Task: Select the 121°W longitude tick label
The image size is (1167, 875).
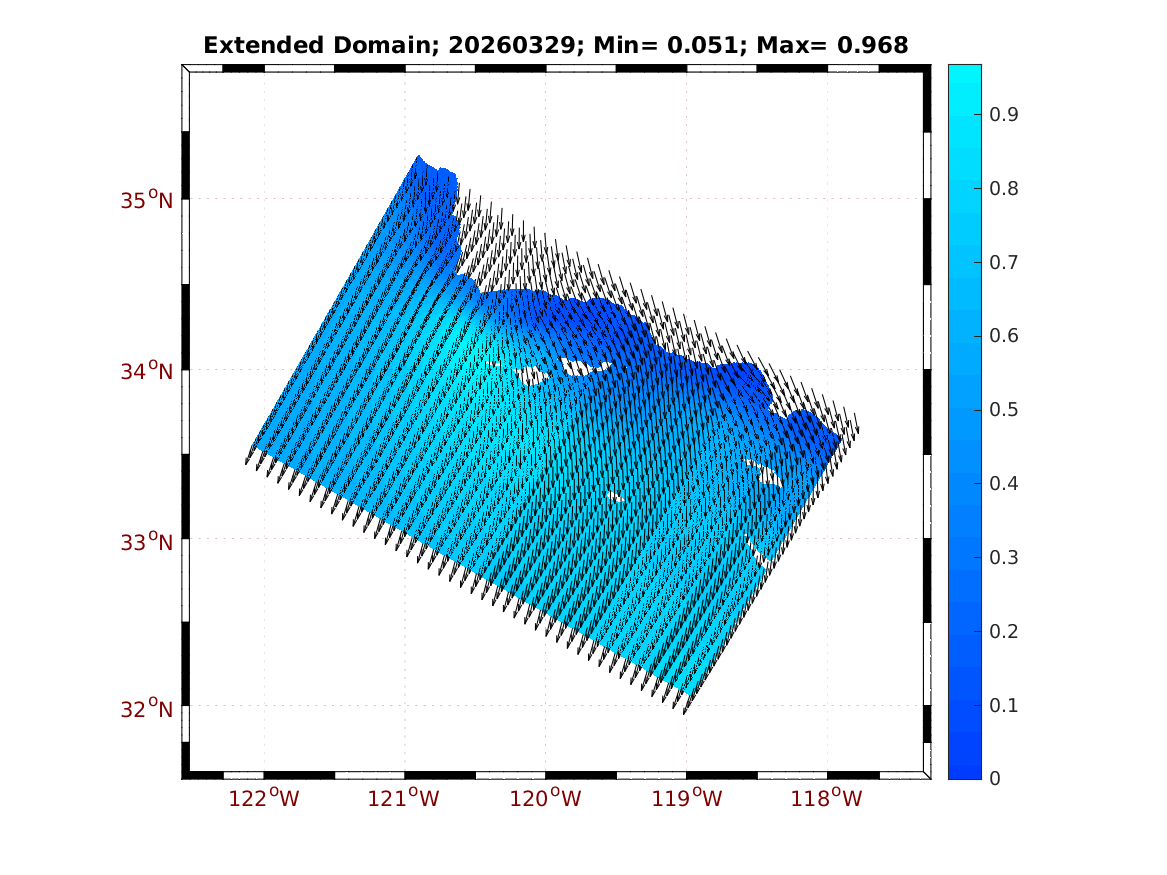Action: coord(405,798)
